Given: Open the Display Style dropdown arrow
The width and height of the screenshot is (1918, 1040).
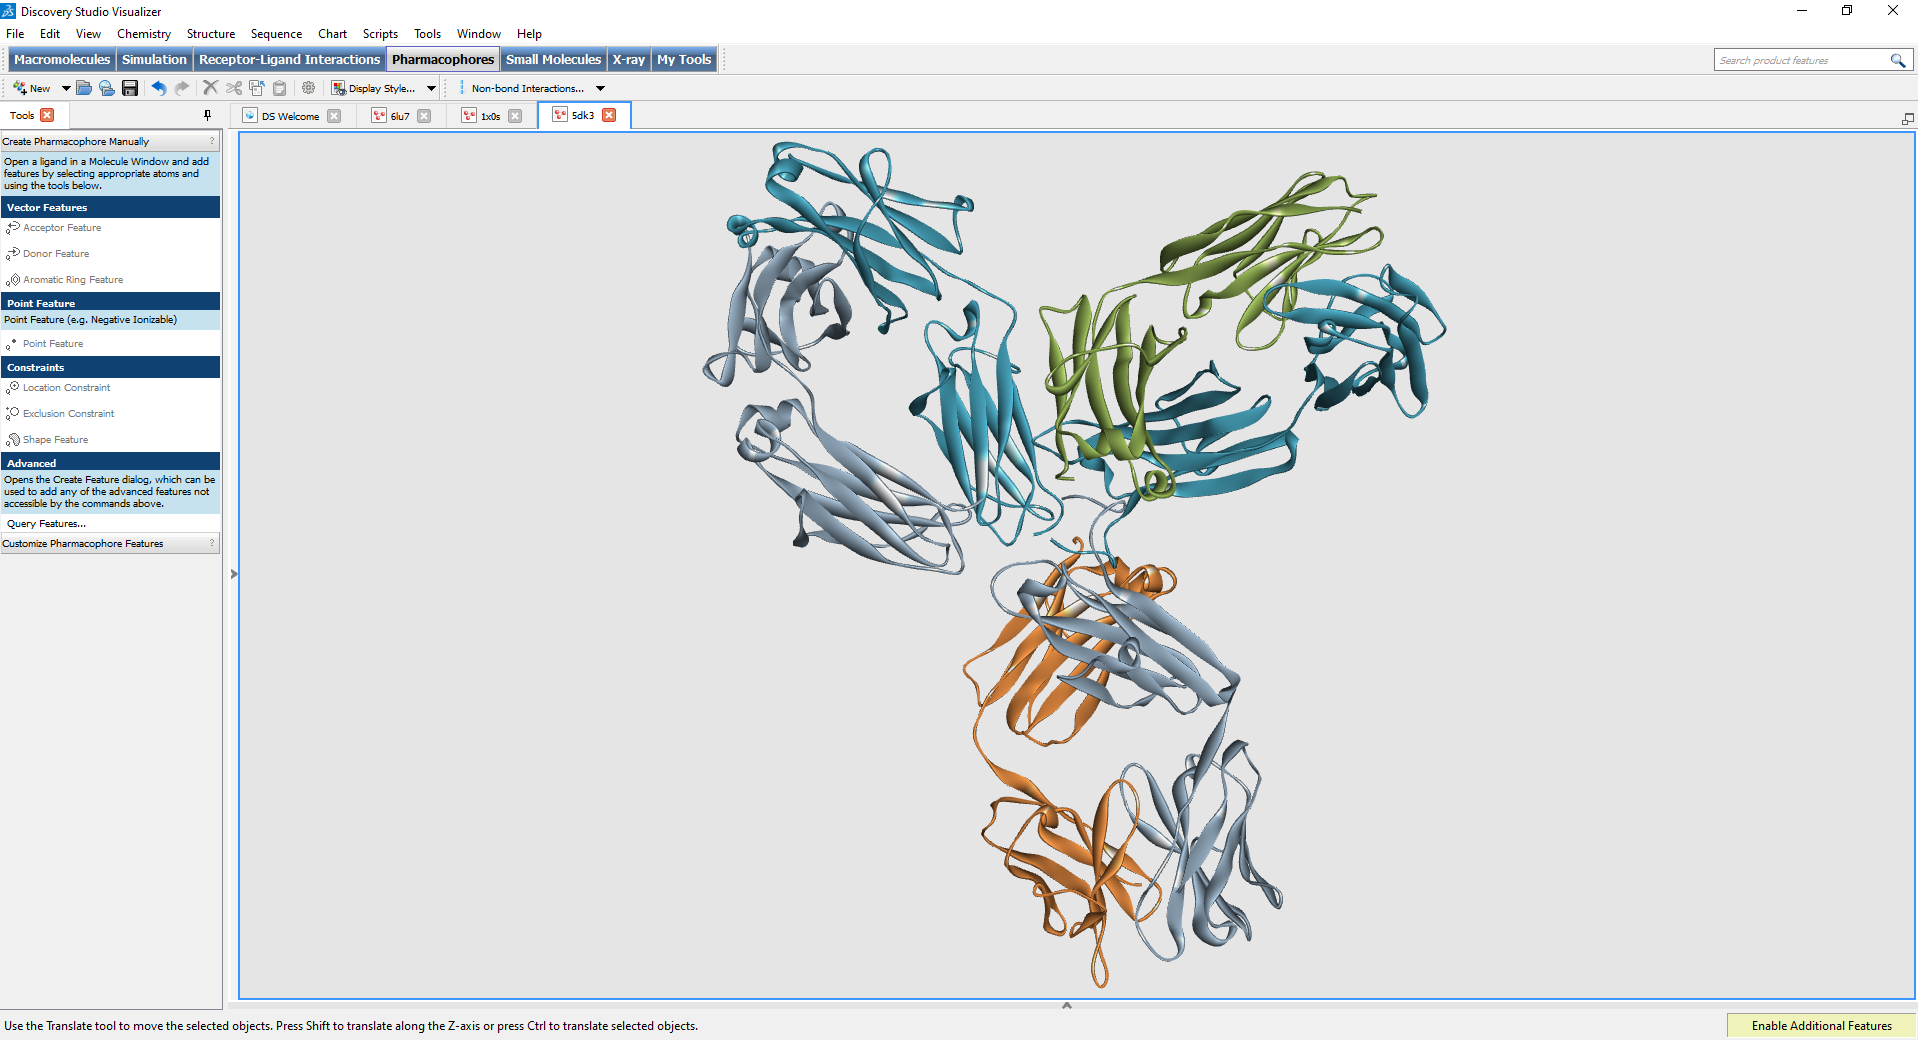Looking at the screenshot, I should point(431,88).
